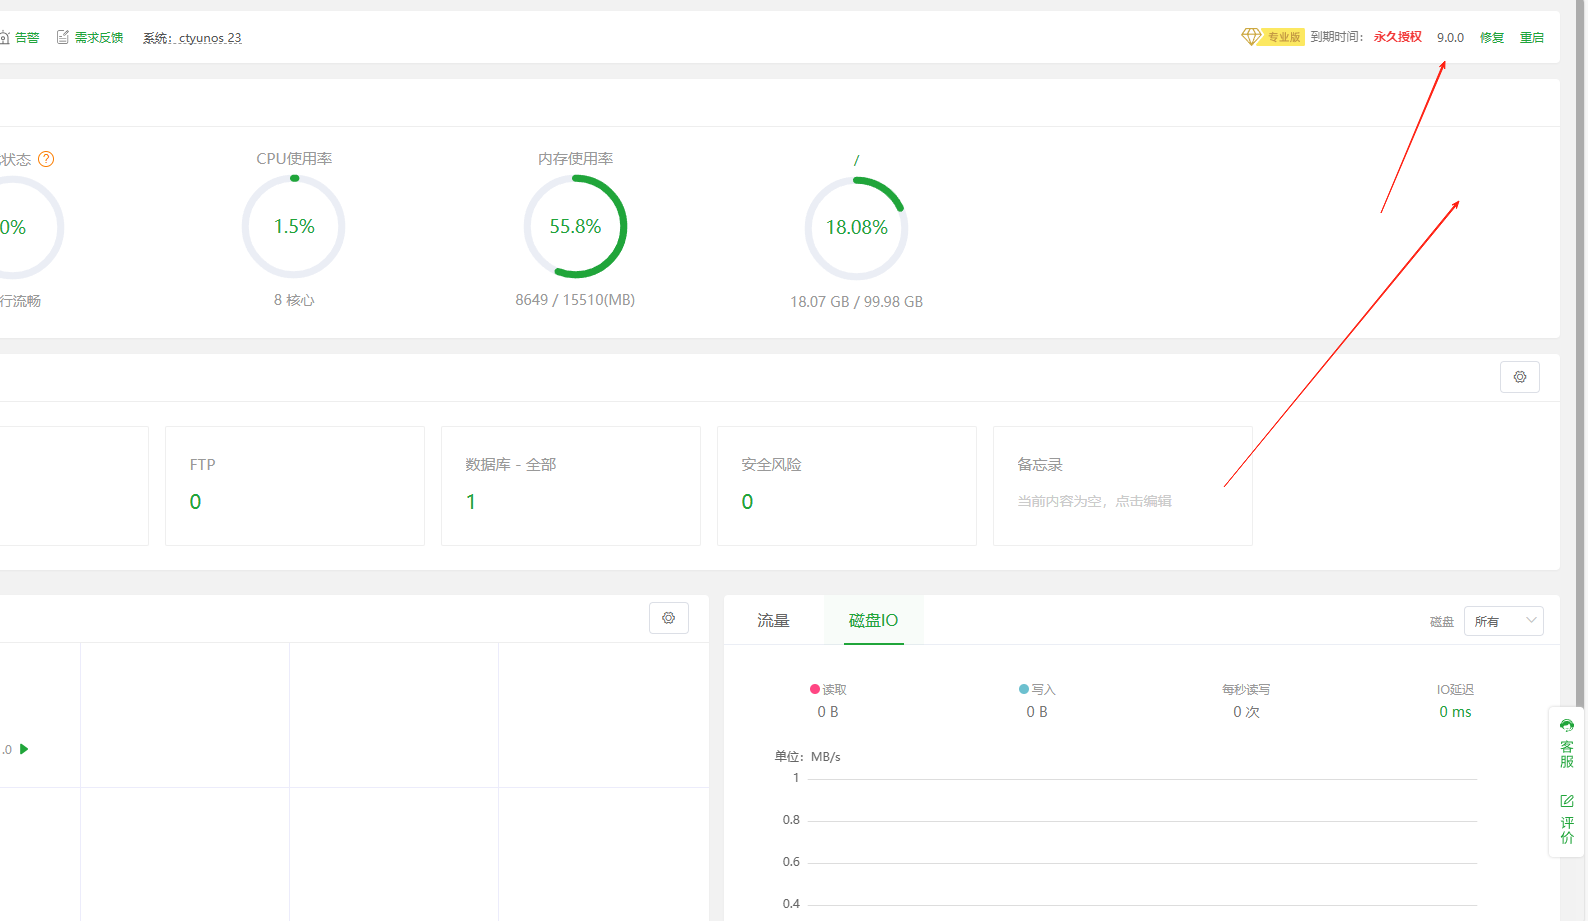Click the orange help icon beside 状态
This screenshot has width=1588, height=921.
click(46, 159)
